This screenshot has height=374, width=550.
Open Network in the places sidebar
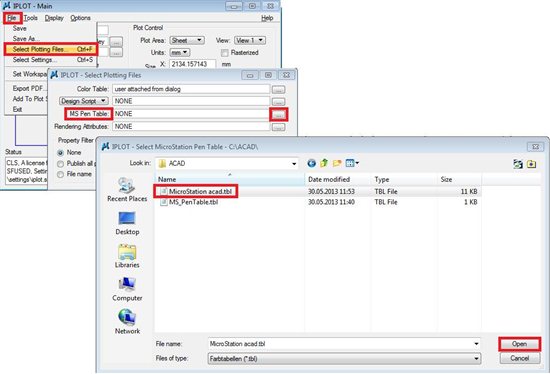[x=127, y=322]
